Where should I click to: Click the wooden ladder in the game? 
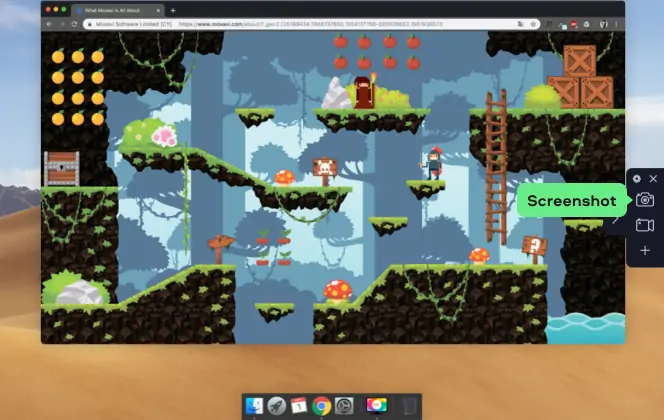tap(496, 166)
